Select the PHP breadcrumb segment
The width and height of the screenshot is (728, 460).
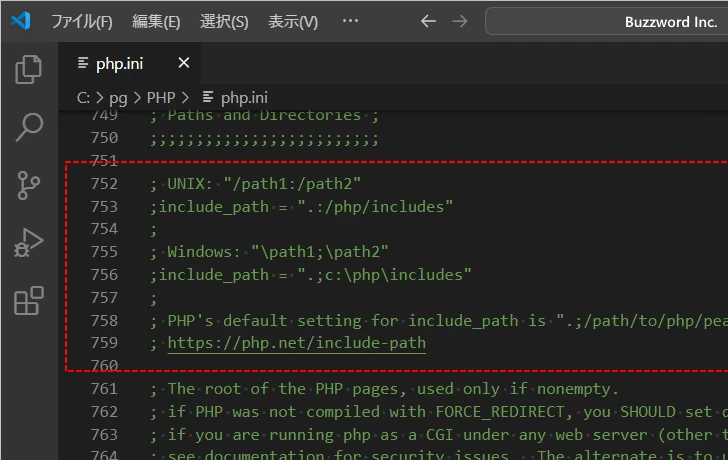[x=161, y=97]
